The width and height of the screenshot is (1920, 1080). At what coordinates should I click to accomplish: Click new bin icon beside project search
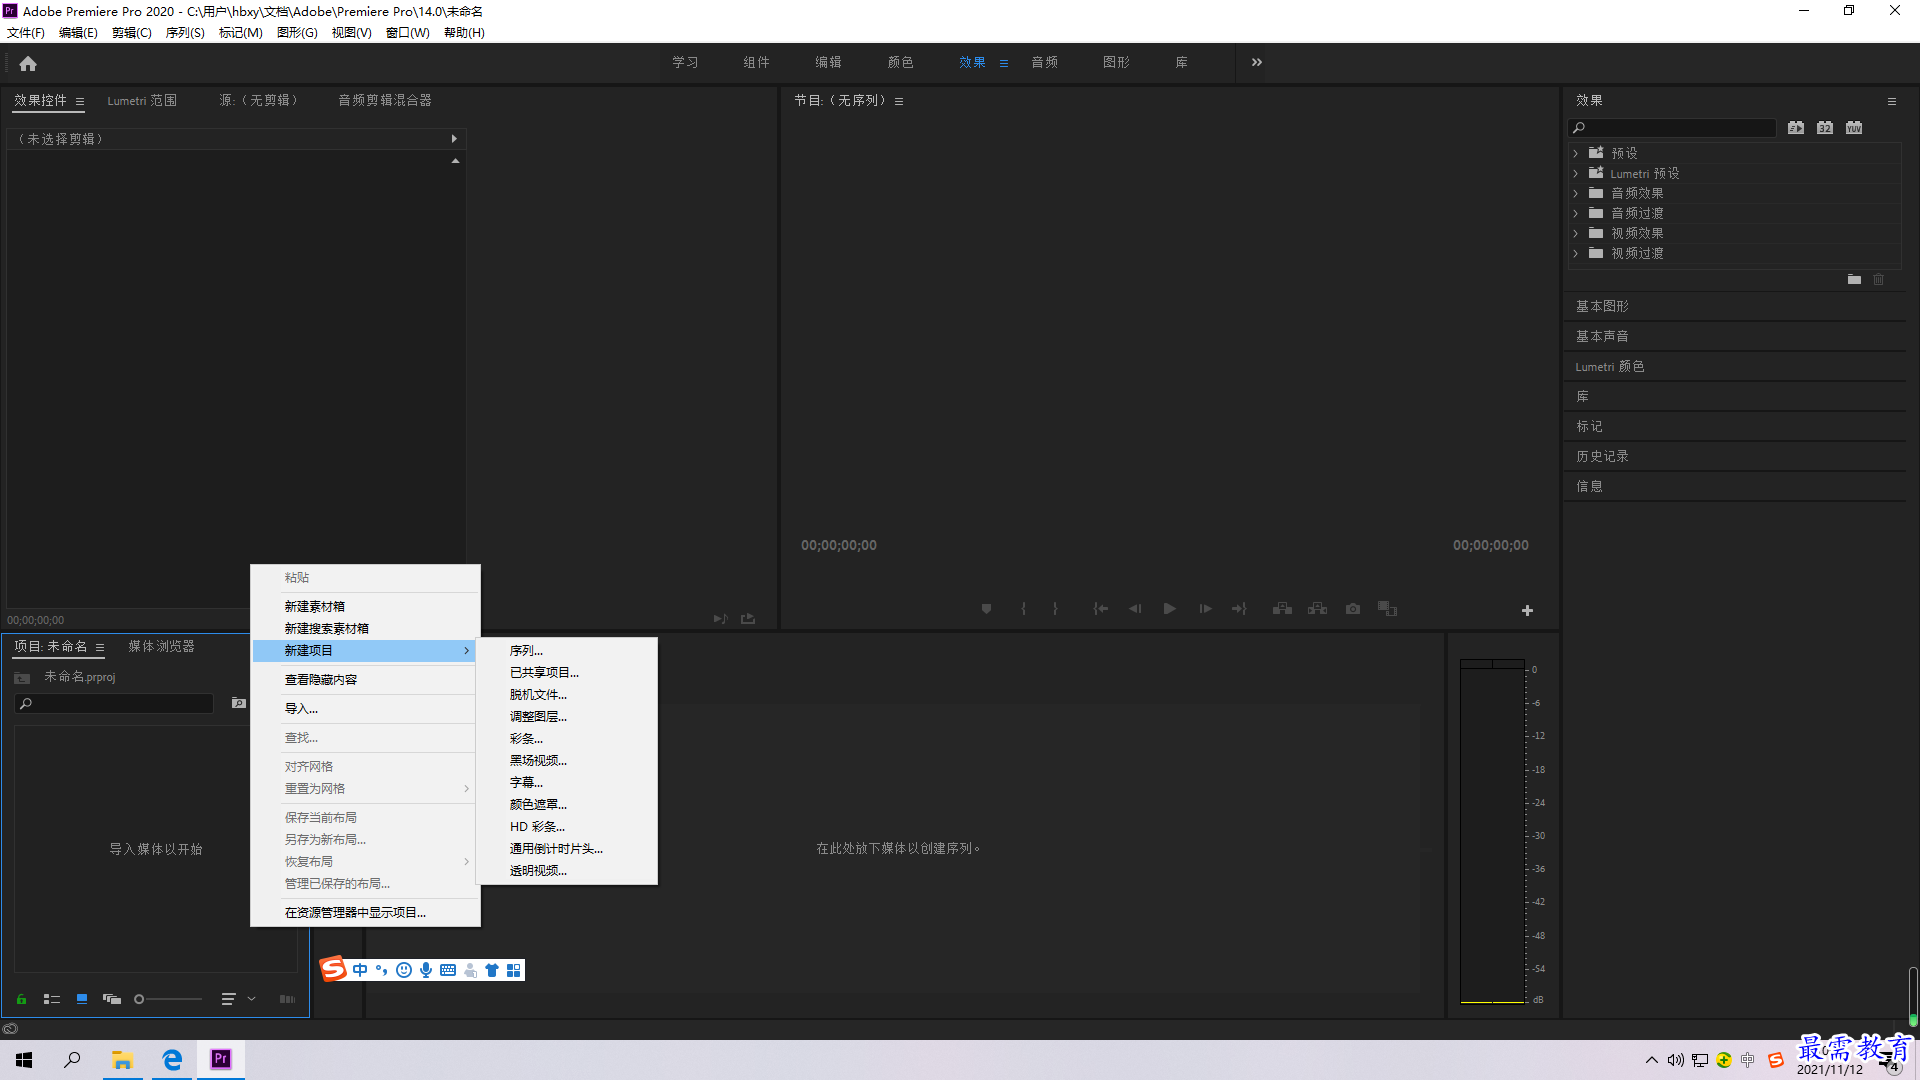pos(239,704)
